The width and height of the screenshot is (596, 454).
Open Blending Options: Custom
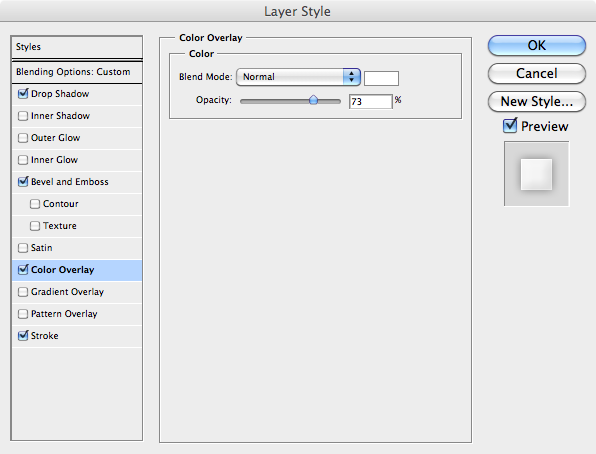tap(77, 72)
